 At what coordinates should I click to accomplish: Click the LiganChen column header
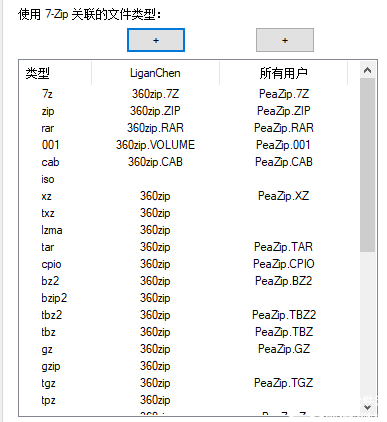point(155,73)
